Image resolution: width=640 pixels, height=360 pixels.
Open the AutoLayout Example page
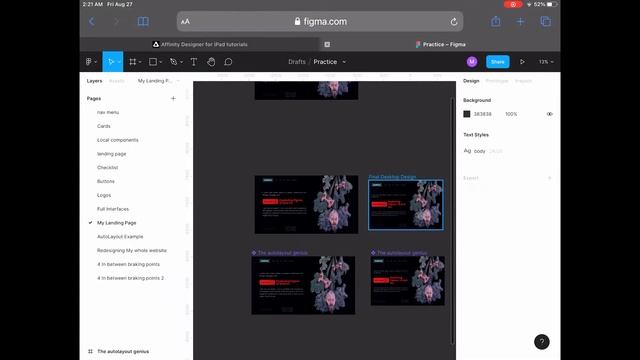120,237
